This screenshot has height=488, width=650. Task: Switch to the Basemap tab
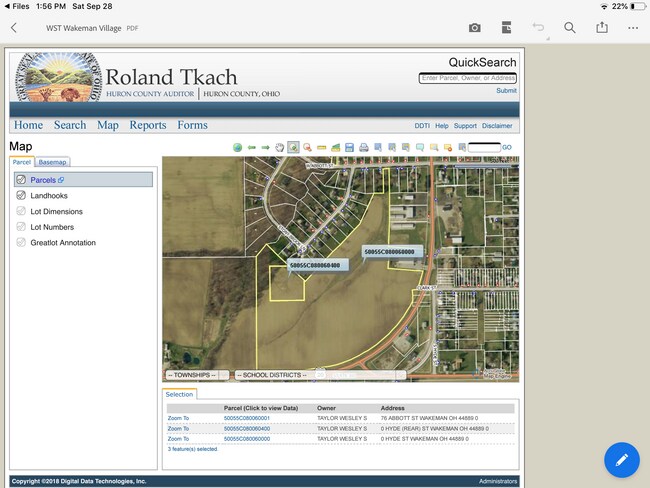pyautogui.click(x=52, y=161)
